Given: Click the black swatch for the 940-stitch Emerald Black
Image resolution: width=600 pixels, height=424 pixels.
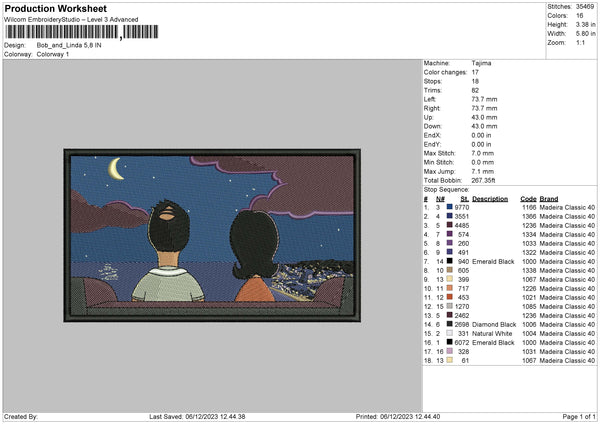Looking at the screenshot, I should coord(449,261).
